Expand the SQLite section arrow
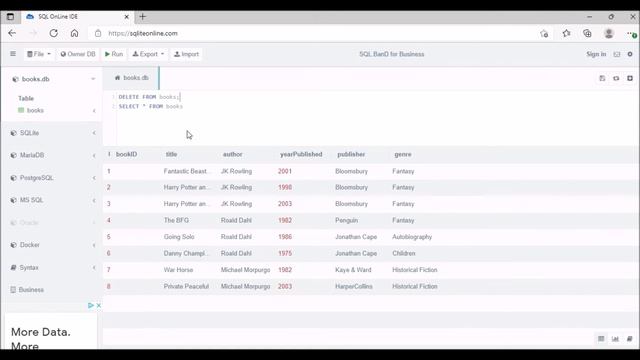Screen dimensions: 640x360 pos(94,133)
